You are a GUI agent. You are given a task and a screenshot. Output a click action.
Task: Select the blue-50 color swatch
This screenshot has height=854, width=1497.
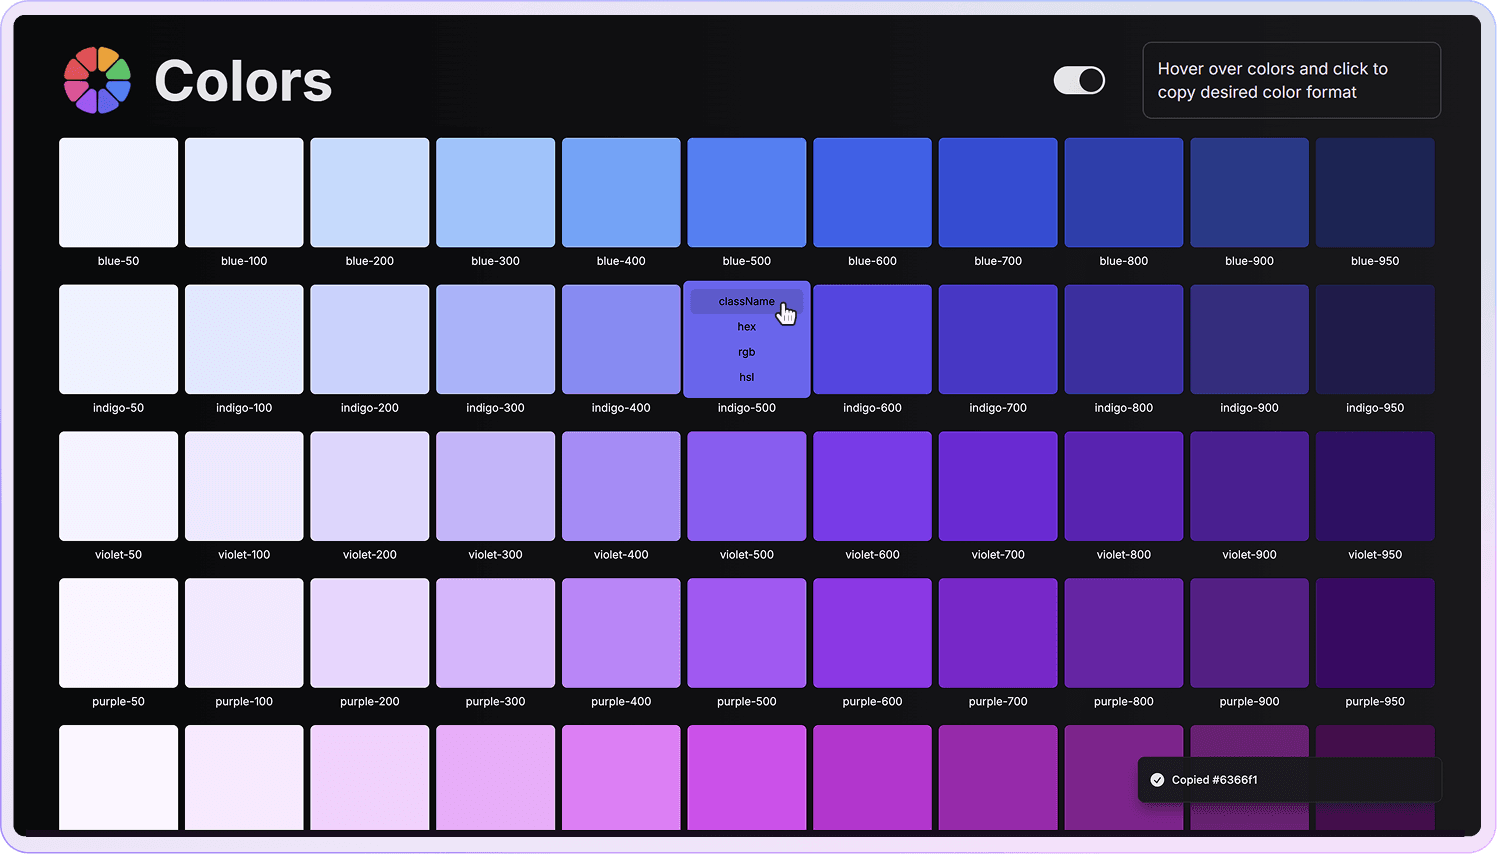tap(118, 192)
